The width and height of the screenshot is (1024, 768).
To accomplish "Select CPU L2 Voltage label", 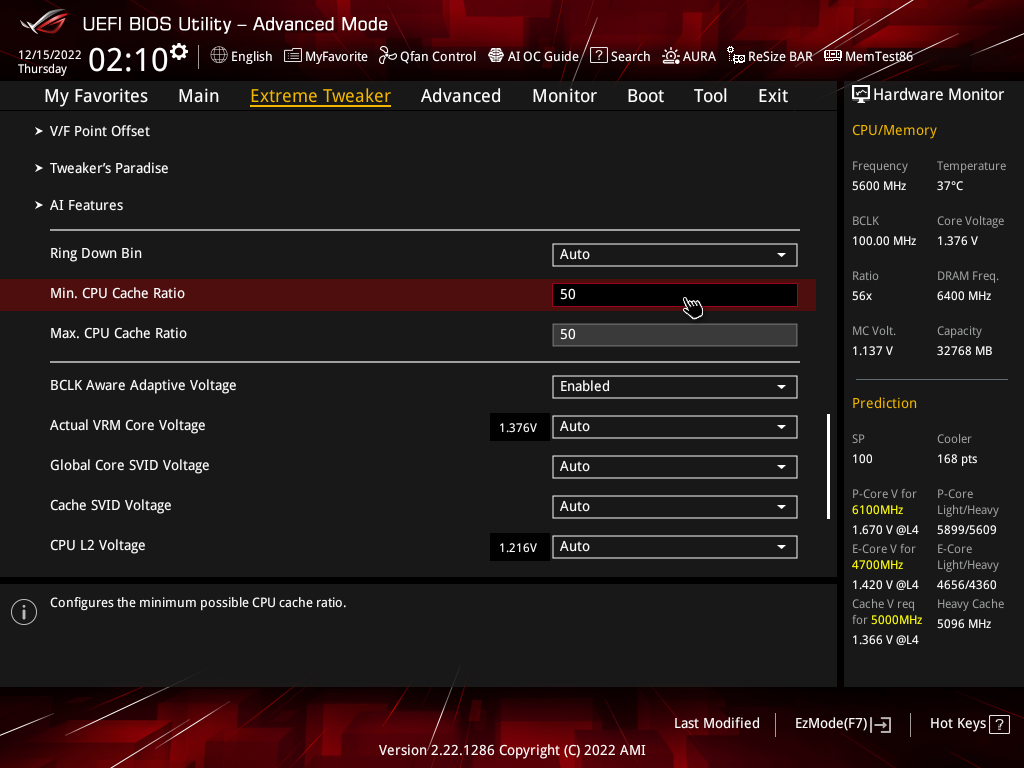I will pos(97,545).
